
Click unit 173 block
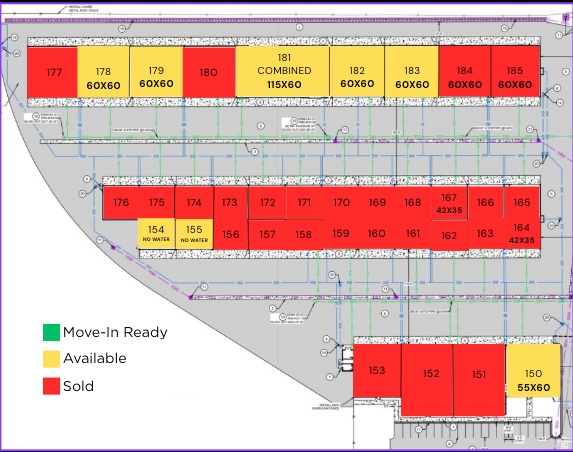[230, 203]
